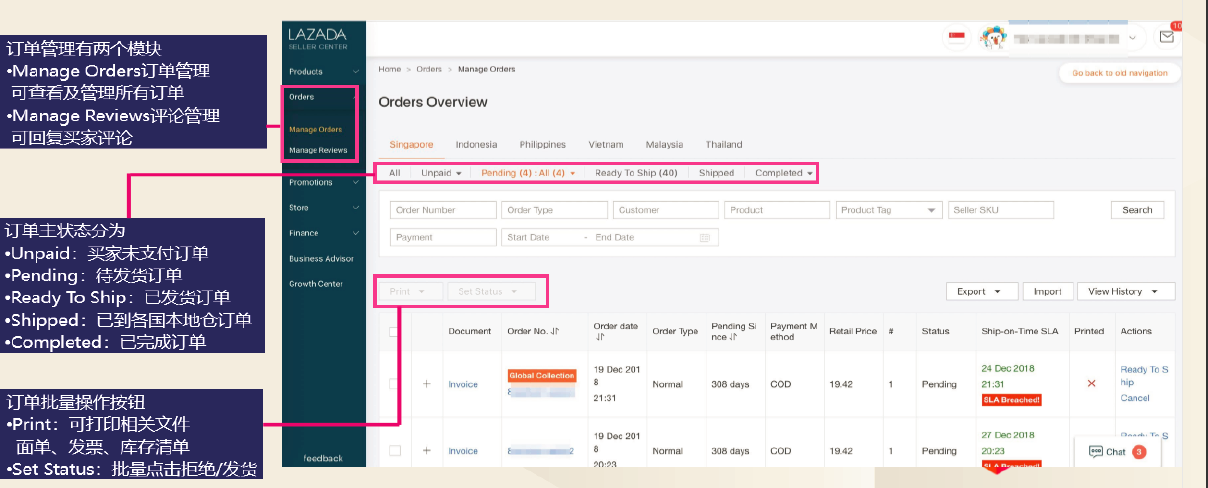Click Go back to old navigation
This screenshot has height=488, width=1208.
click(x=1119, y=73)
